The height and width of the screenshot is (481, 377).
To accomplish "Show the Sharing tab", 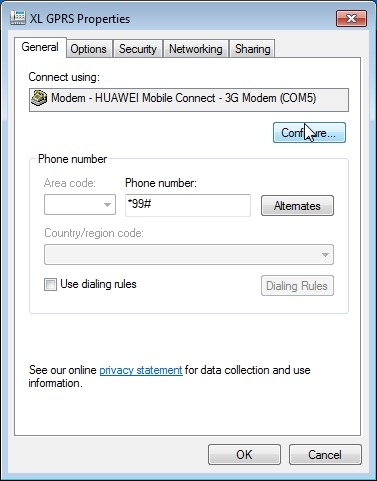I will point(252,49).
